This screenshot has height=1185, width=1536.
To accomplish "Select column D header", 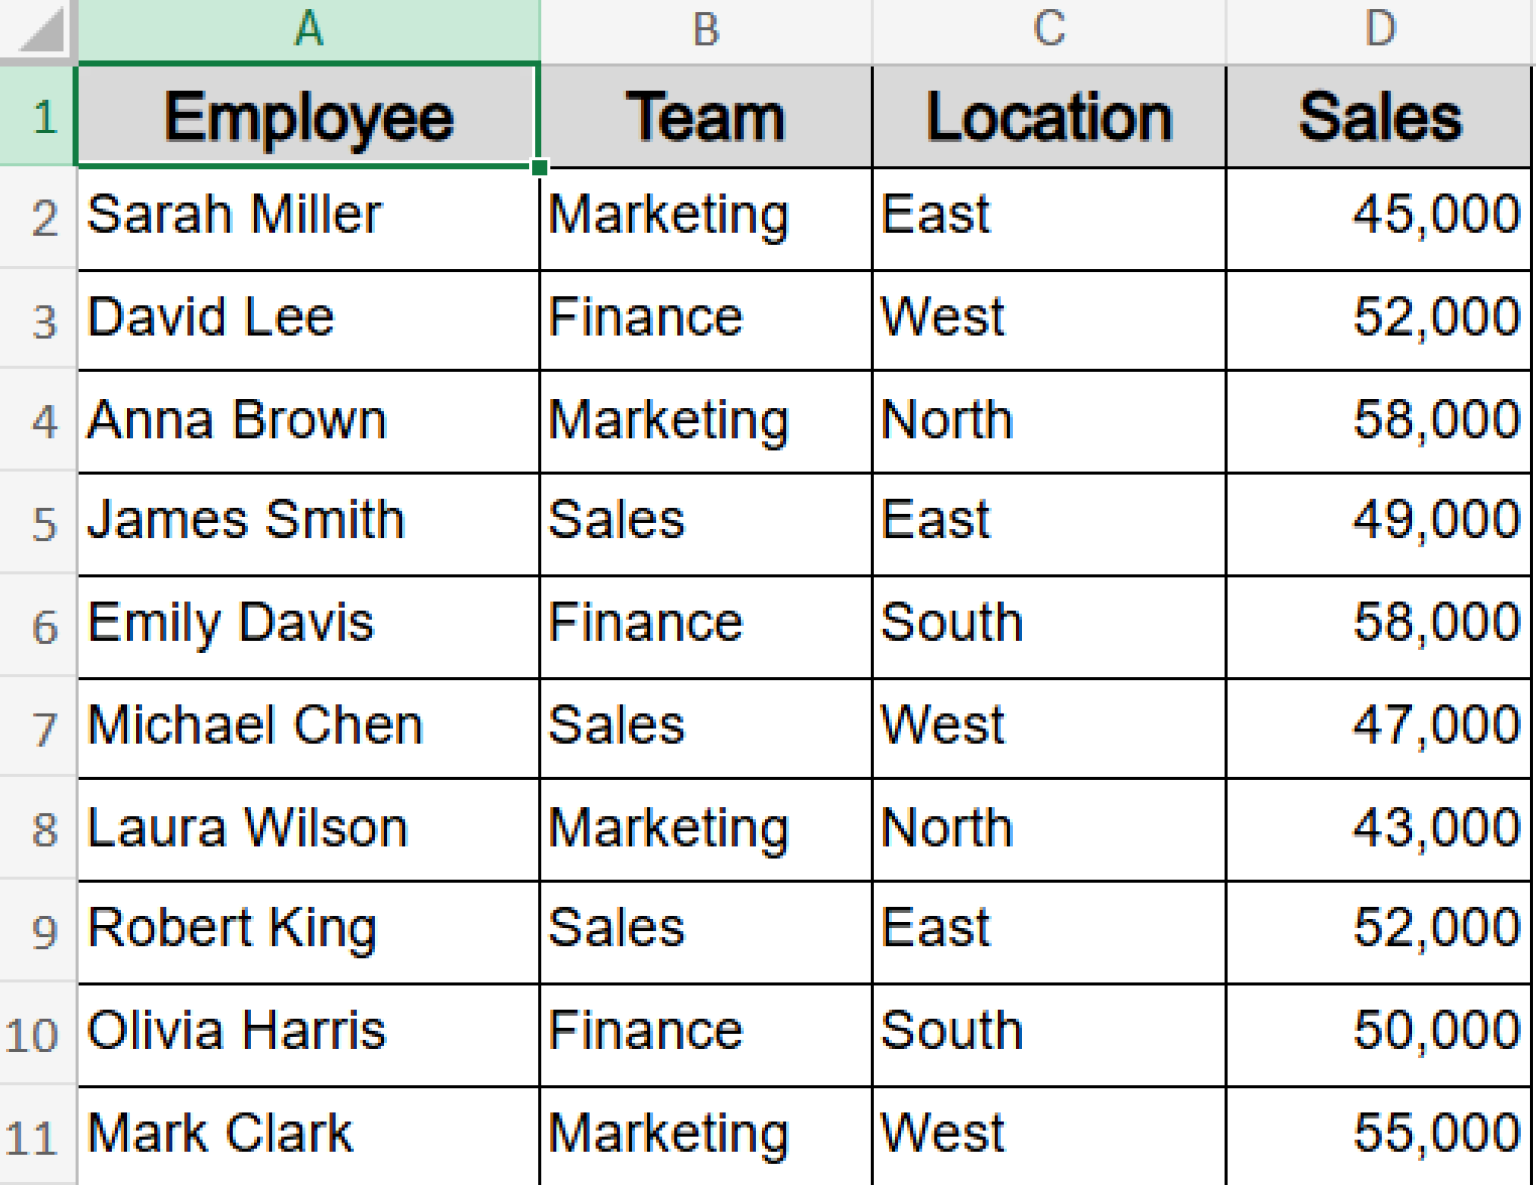I will pos(1380,28).
